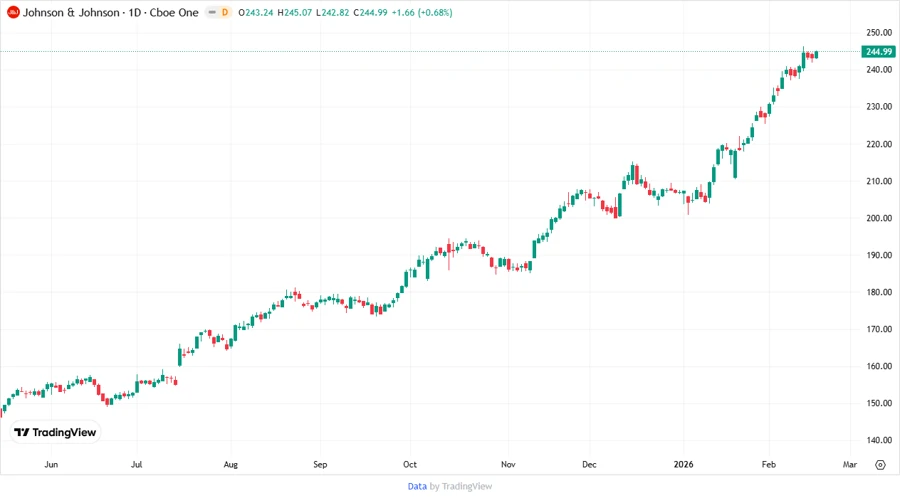Click the red Johnson & Johnson logo icon
This screenshot has height=498, width=900.
click(x=13, y=12)
